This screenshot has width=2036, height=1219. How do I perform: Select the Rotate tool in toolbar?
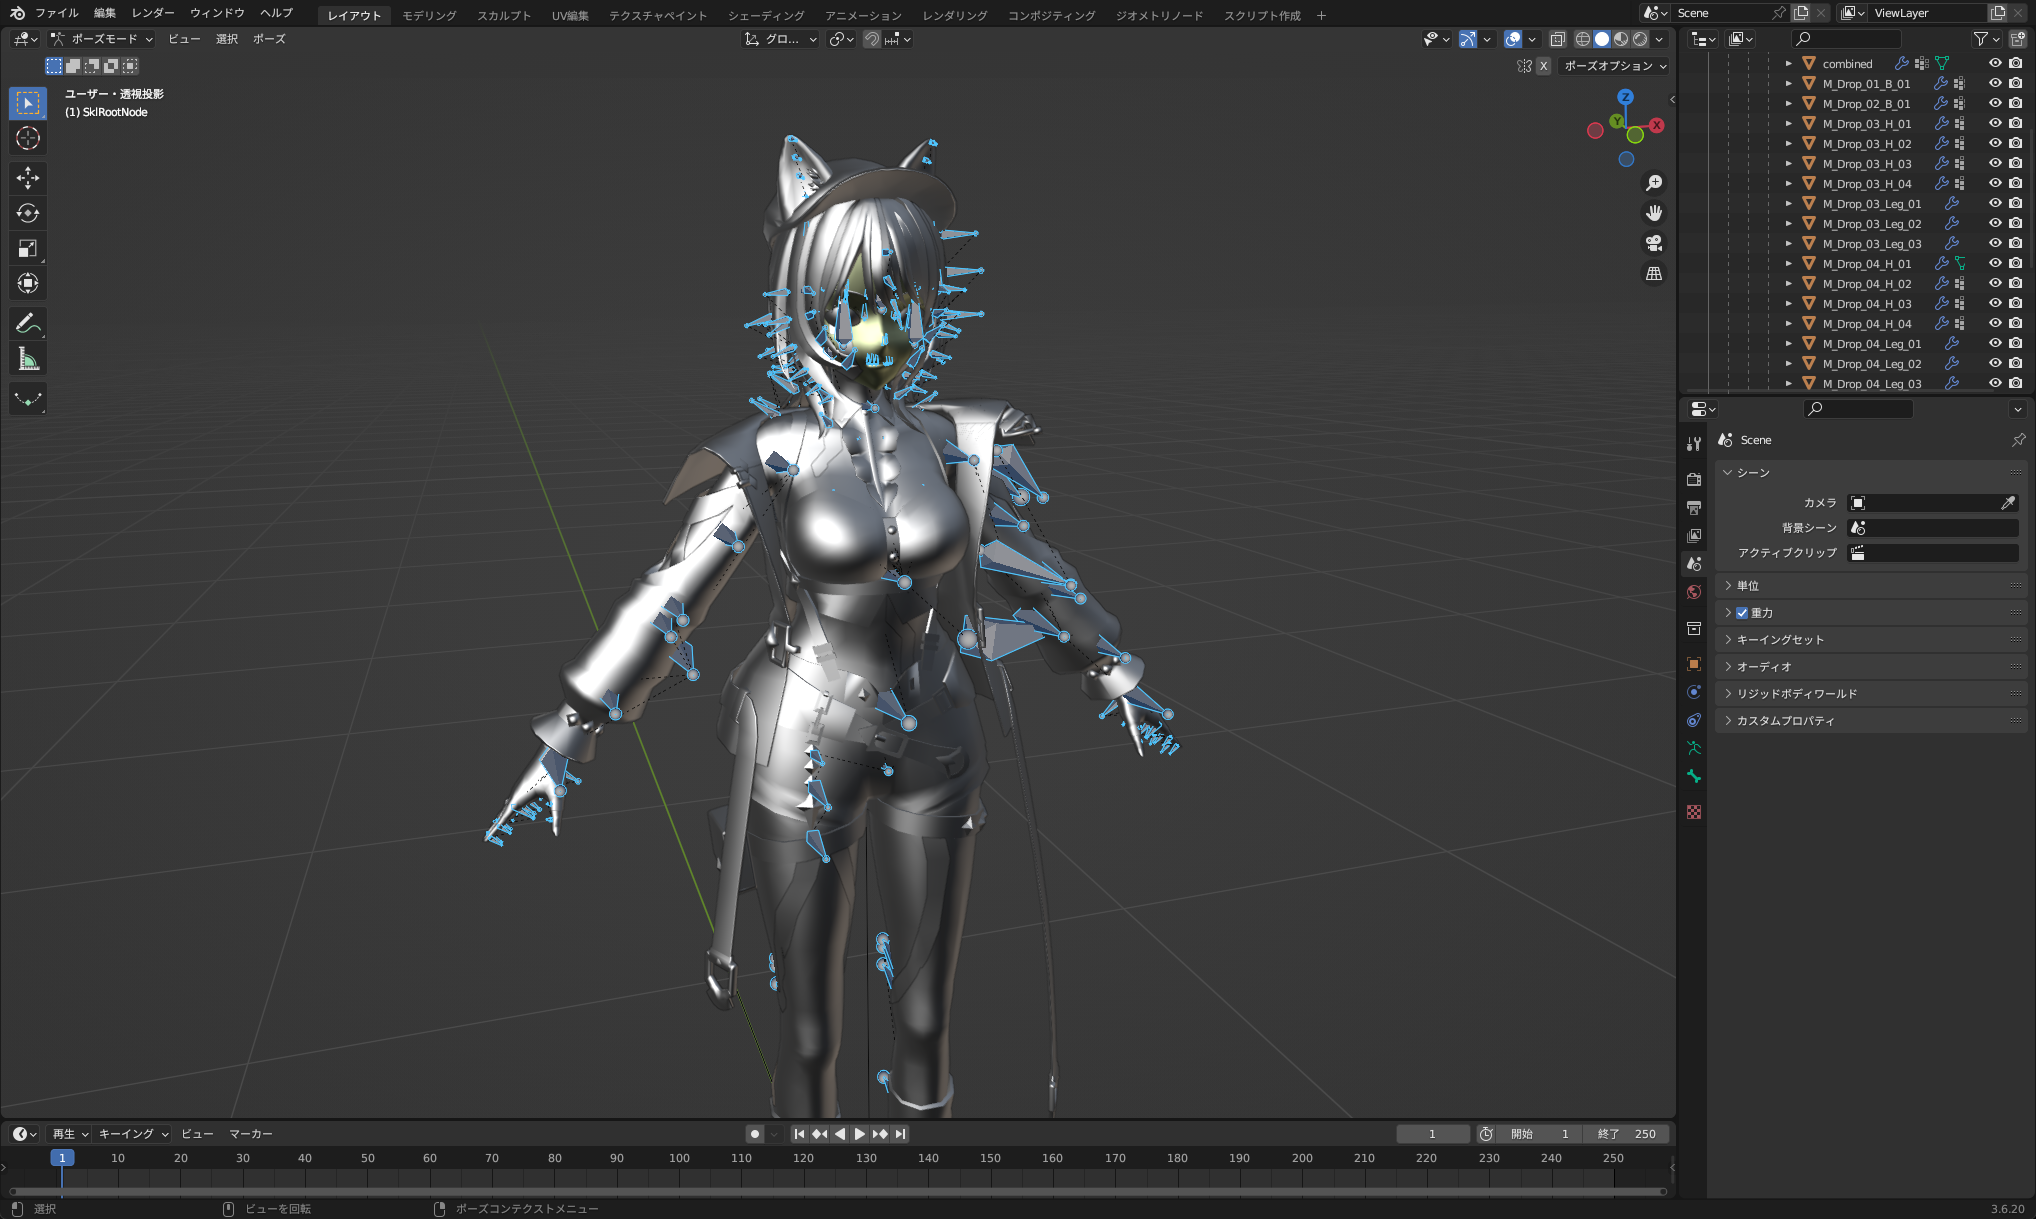28,213
